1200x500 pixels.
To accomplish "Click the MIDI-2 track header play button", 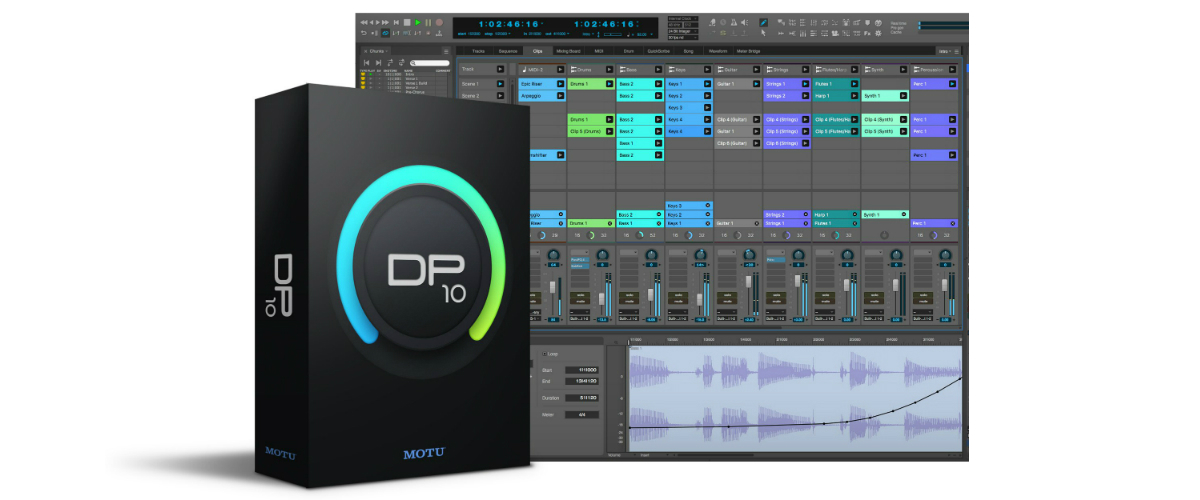I will 560,69.
